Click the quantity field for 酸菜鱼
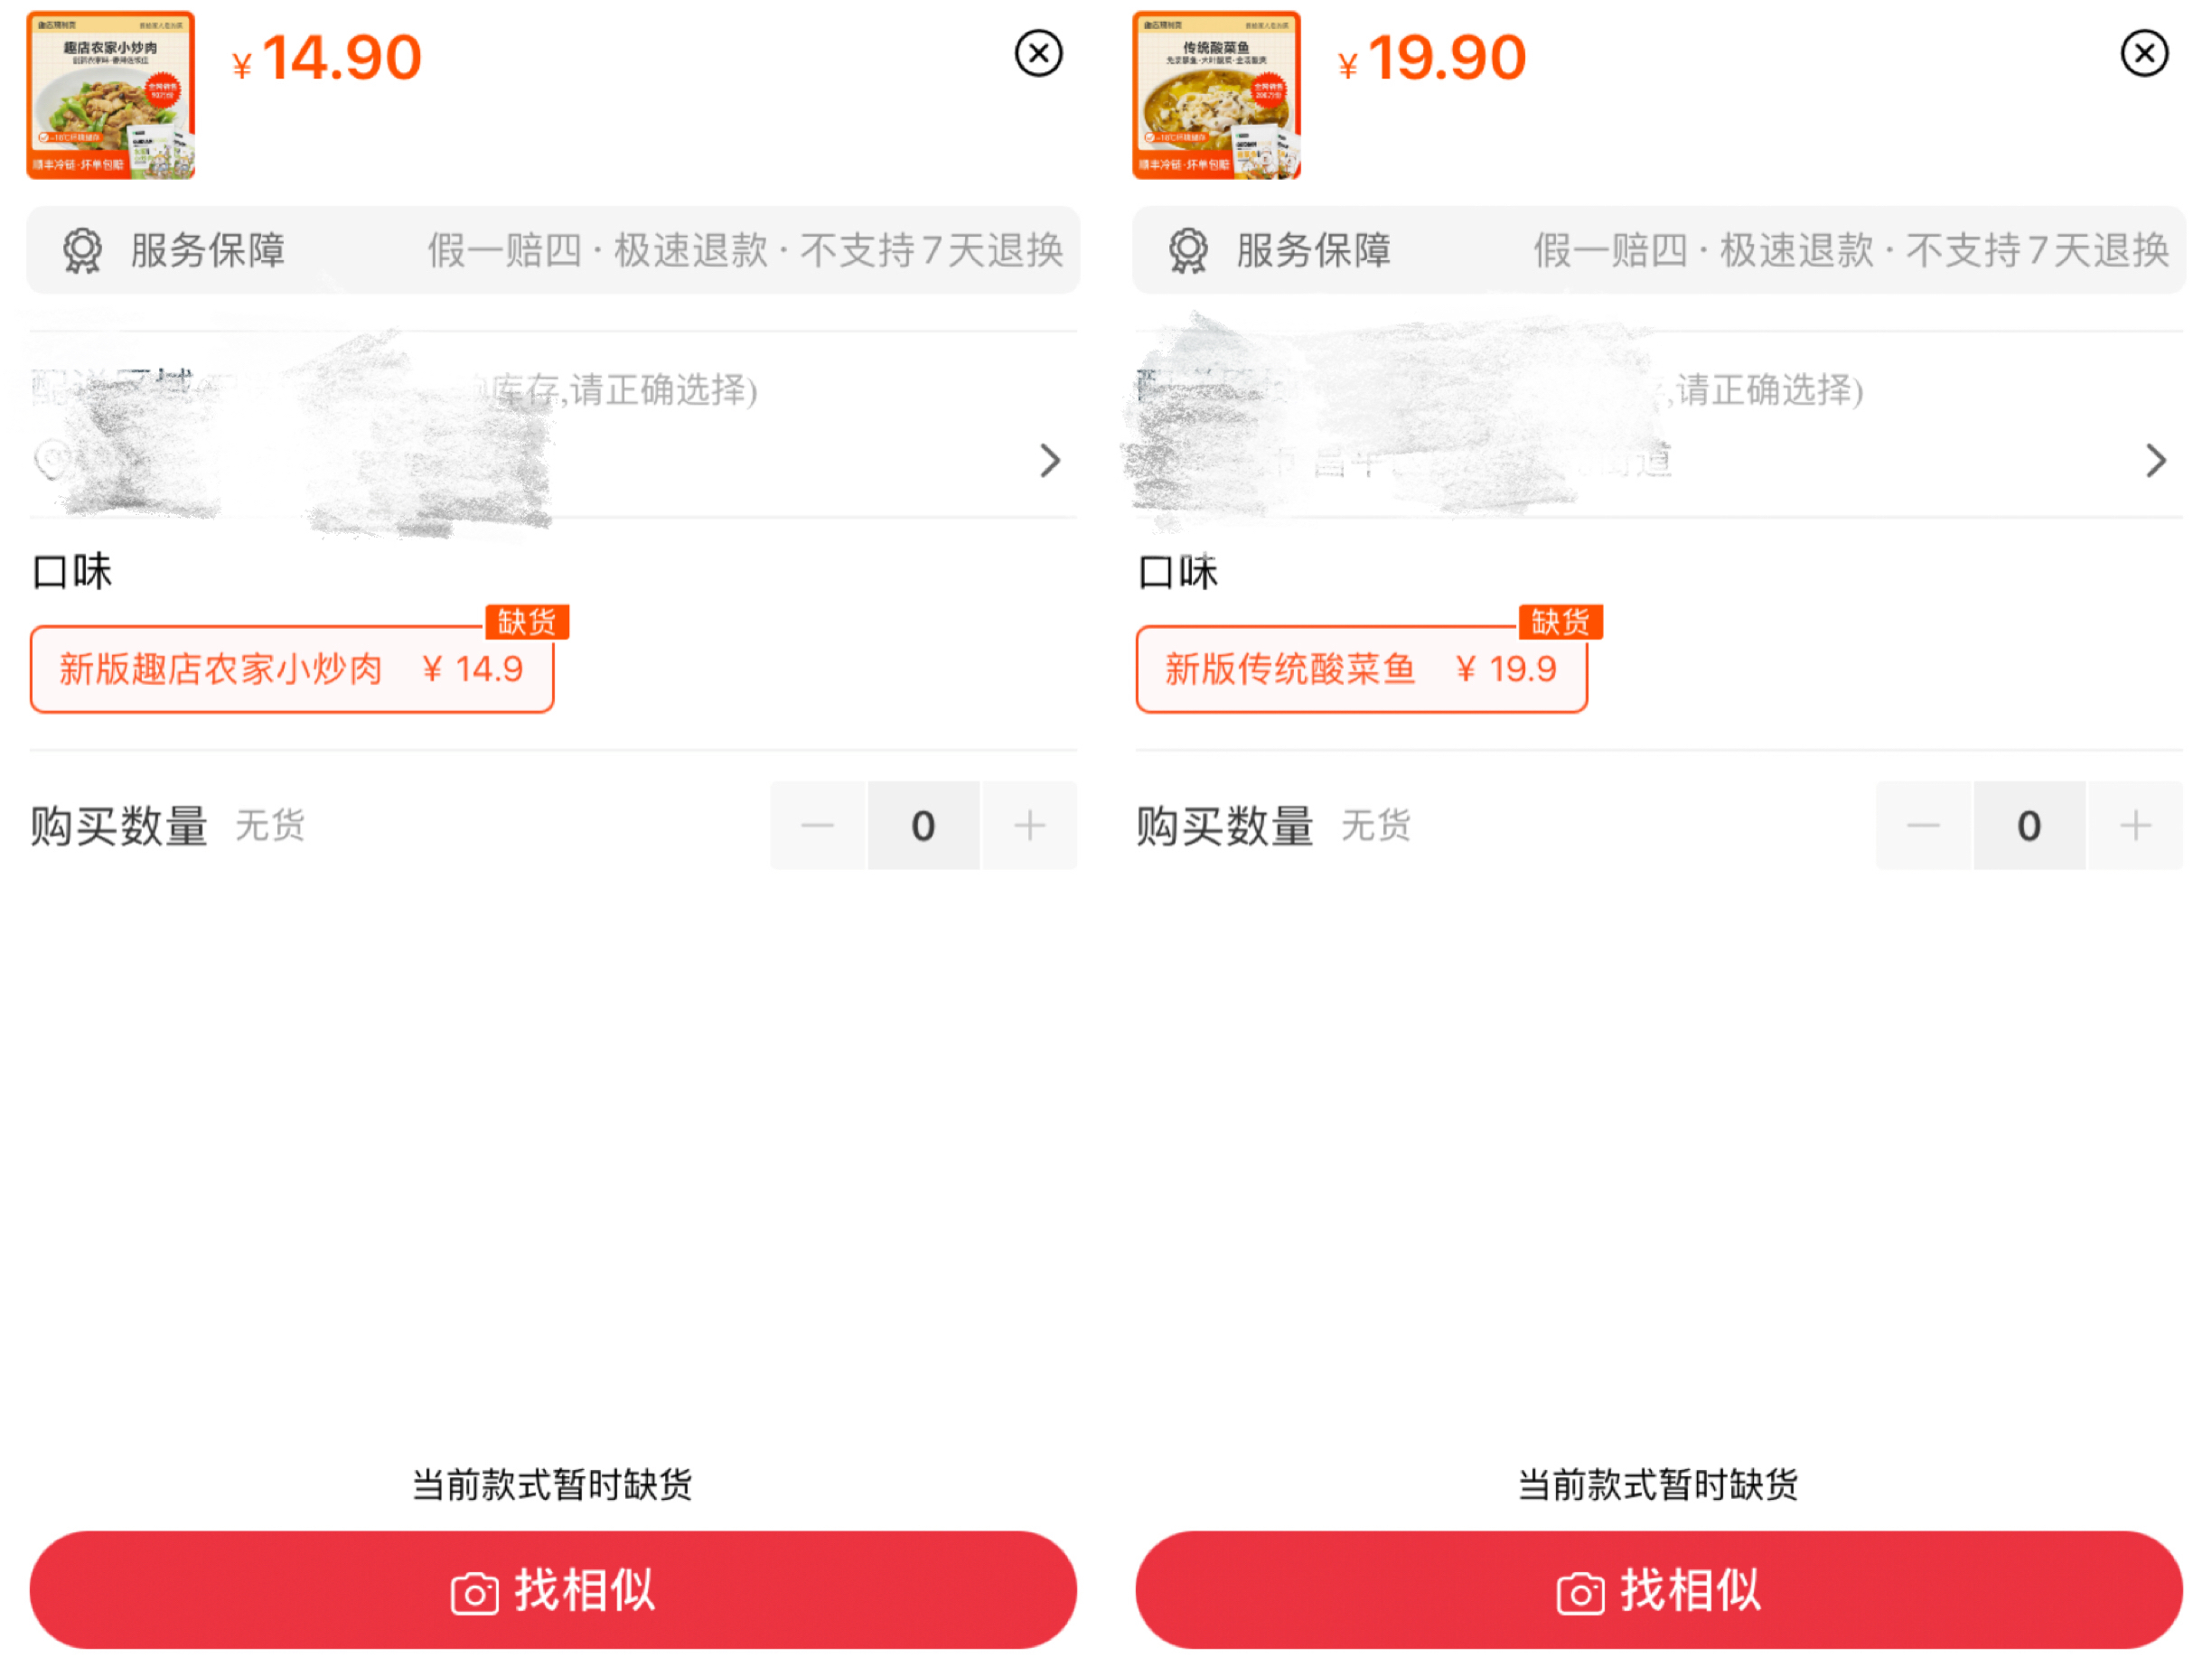Viewport: 2212px width, 1657px height. [2029, 825]
